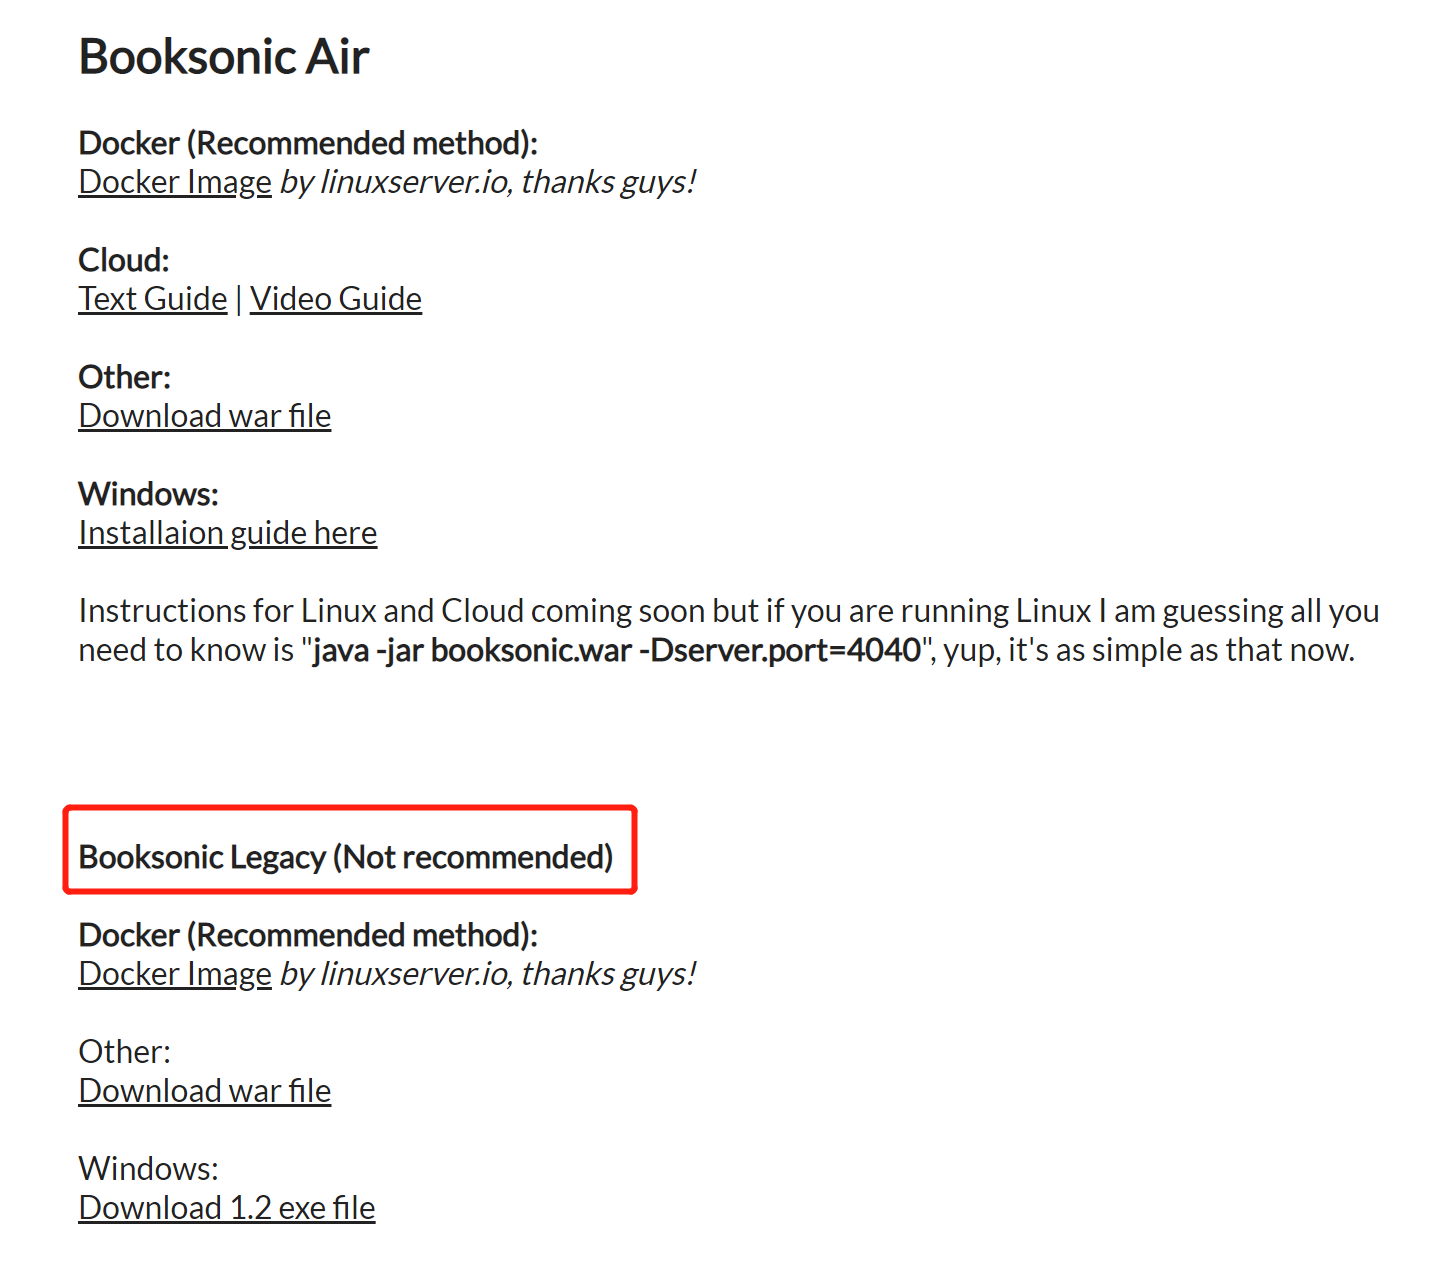Viewport: 1435px width, 1275px height.
Task: Open the Installaion guide here link
Action: click(228, 533)
